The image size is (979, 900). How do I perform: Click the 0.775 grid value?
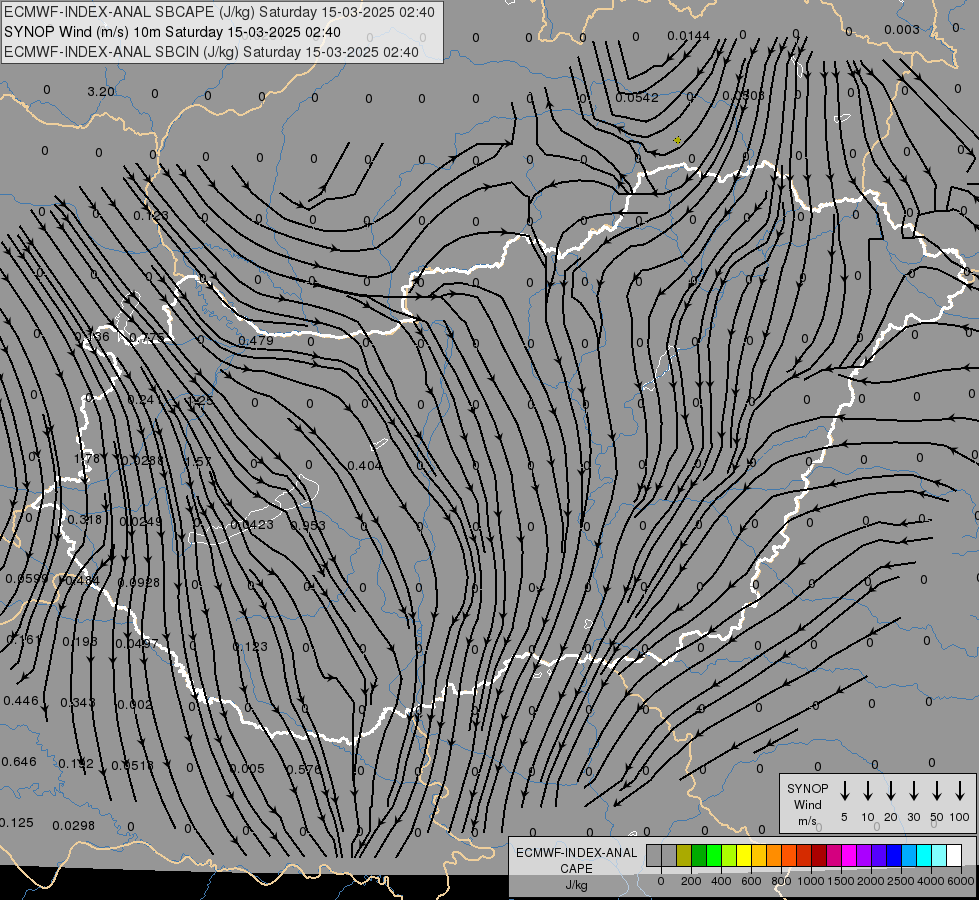(x=147, y=338)
